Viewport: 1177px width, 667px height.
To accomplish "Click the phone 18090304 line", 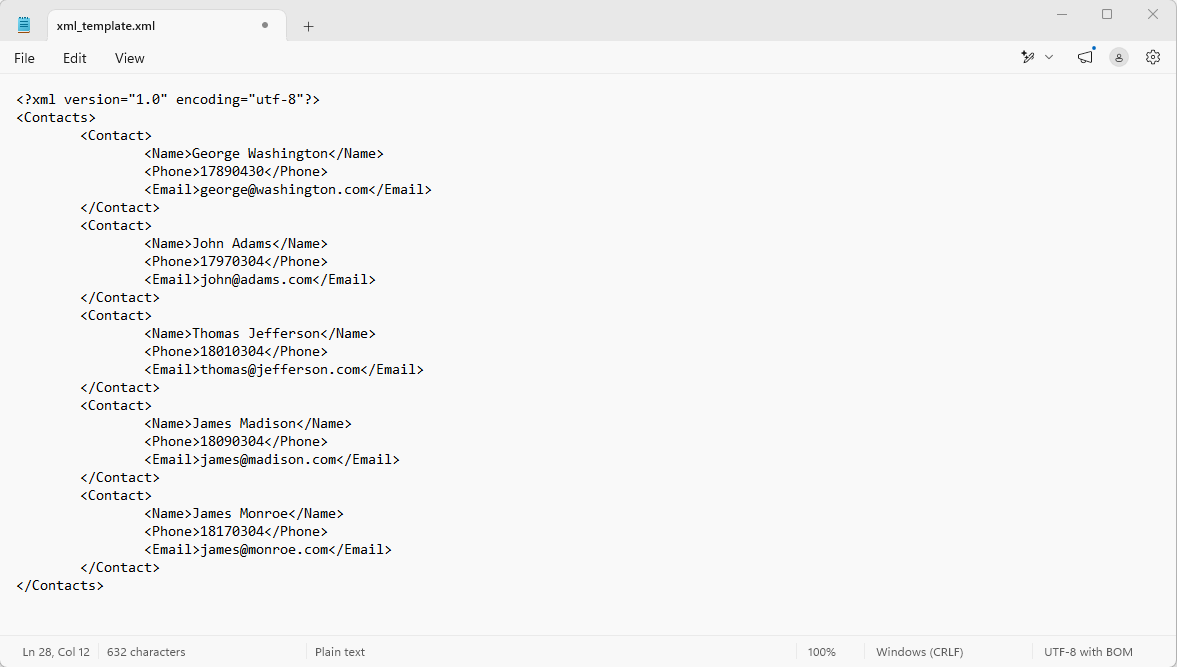I will point(236,441).
